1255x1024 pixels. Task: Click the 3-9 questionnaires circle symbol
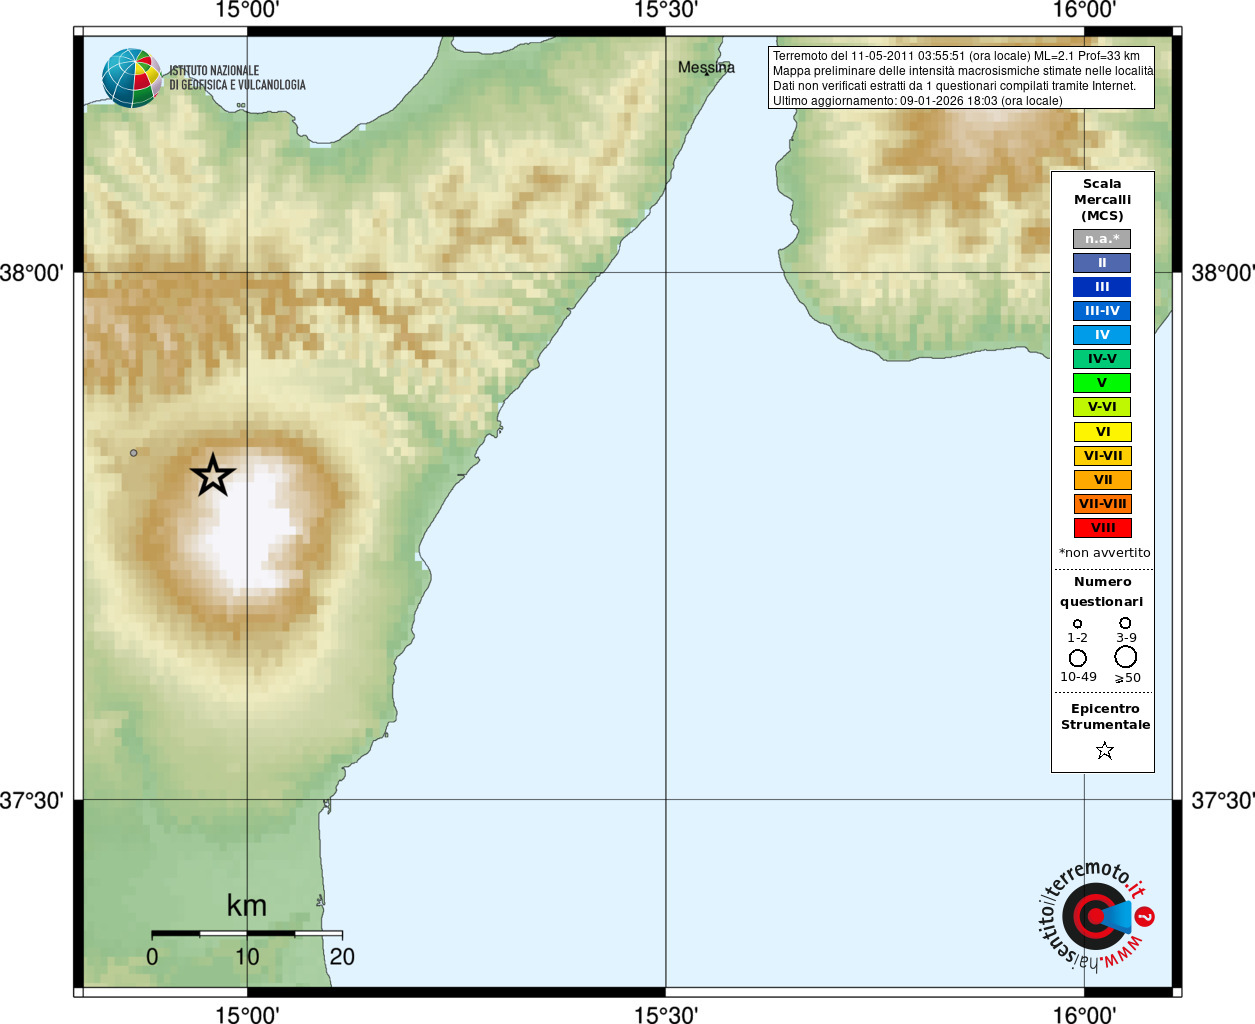[x=1125, y=623]
